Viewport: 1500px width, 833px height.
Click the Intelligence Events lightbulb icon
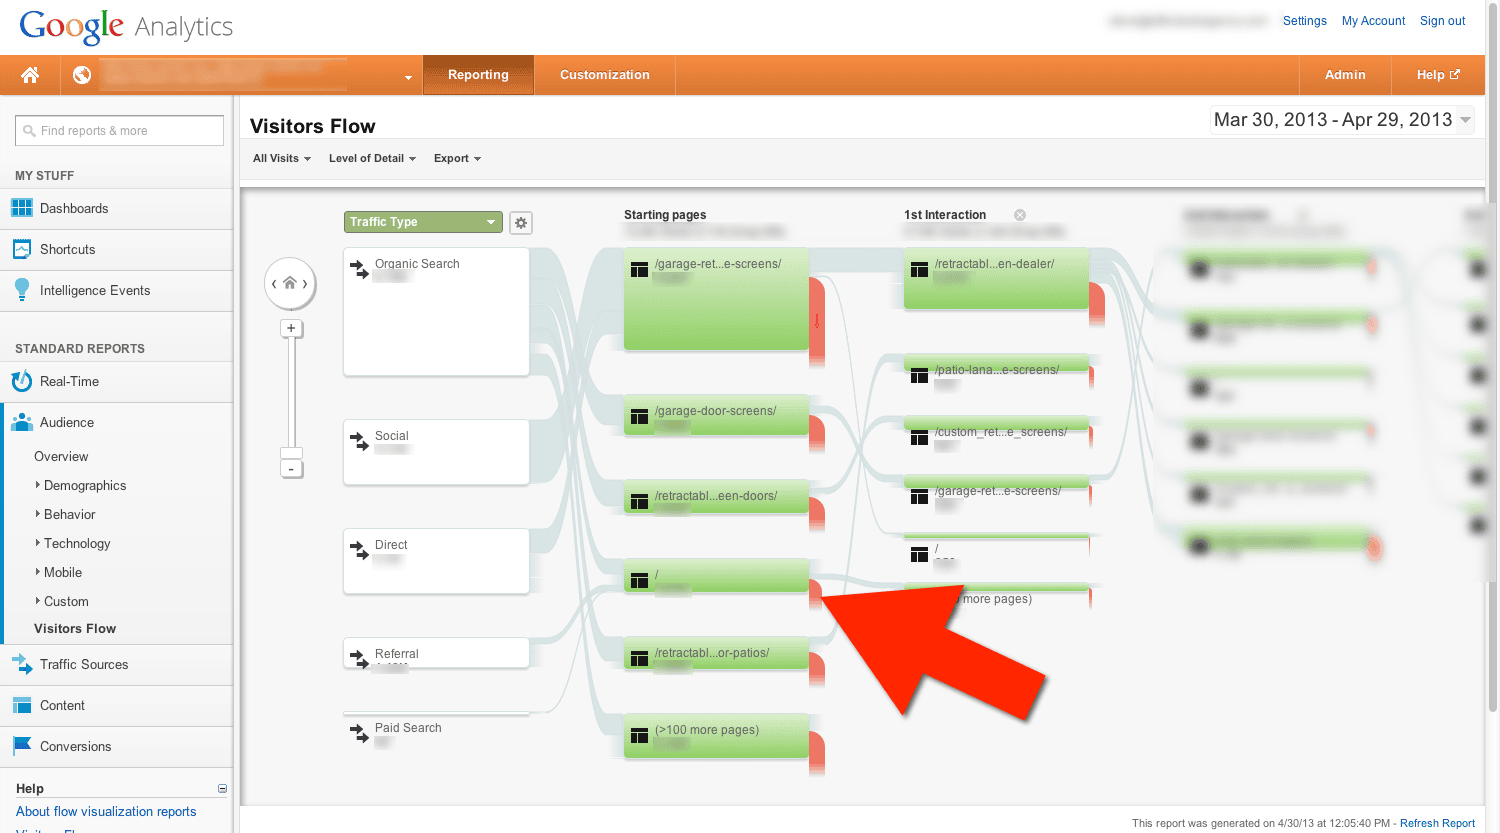pyautogui.click(x=21, y=290)
